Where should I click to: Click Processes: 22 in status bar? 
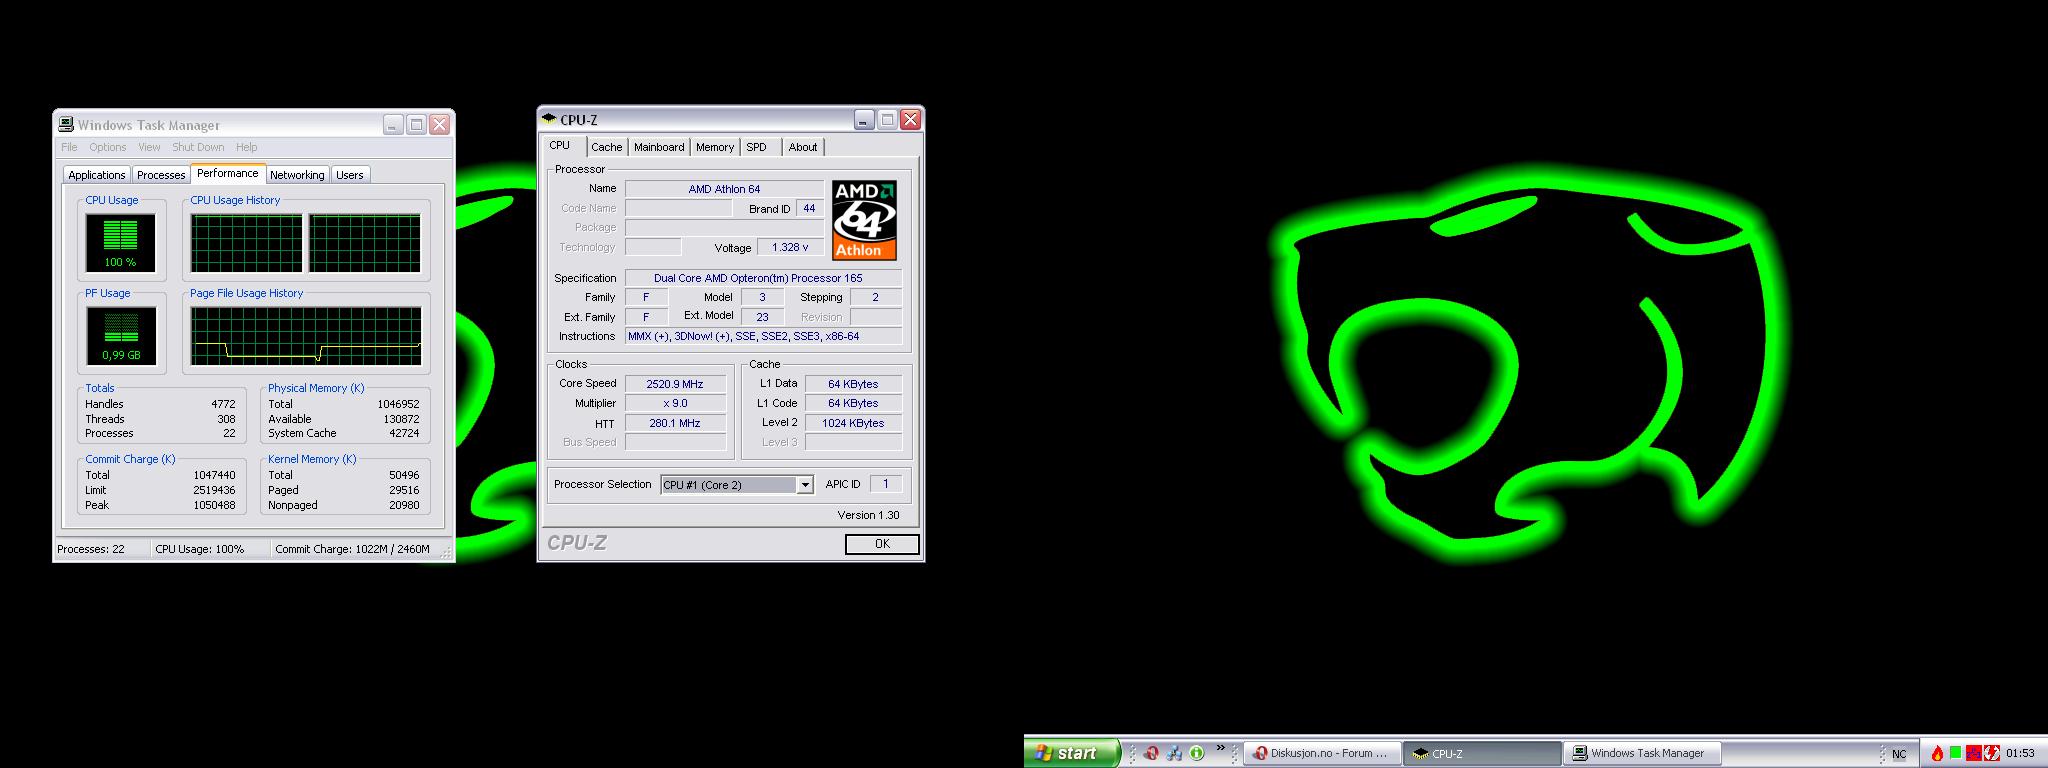(x=91, y=549)
